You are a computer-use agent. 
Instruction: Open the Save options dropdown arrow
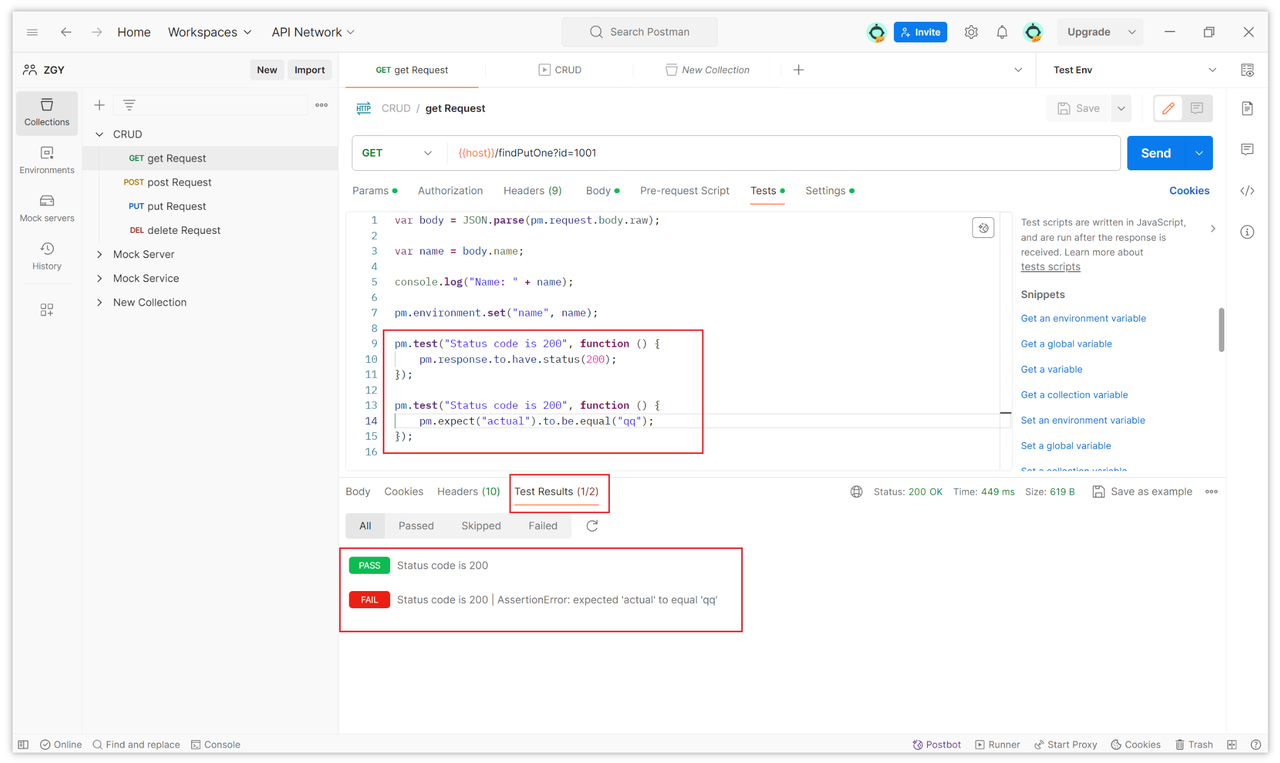[1121, 108]
